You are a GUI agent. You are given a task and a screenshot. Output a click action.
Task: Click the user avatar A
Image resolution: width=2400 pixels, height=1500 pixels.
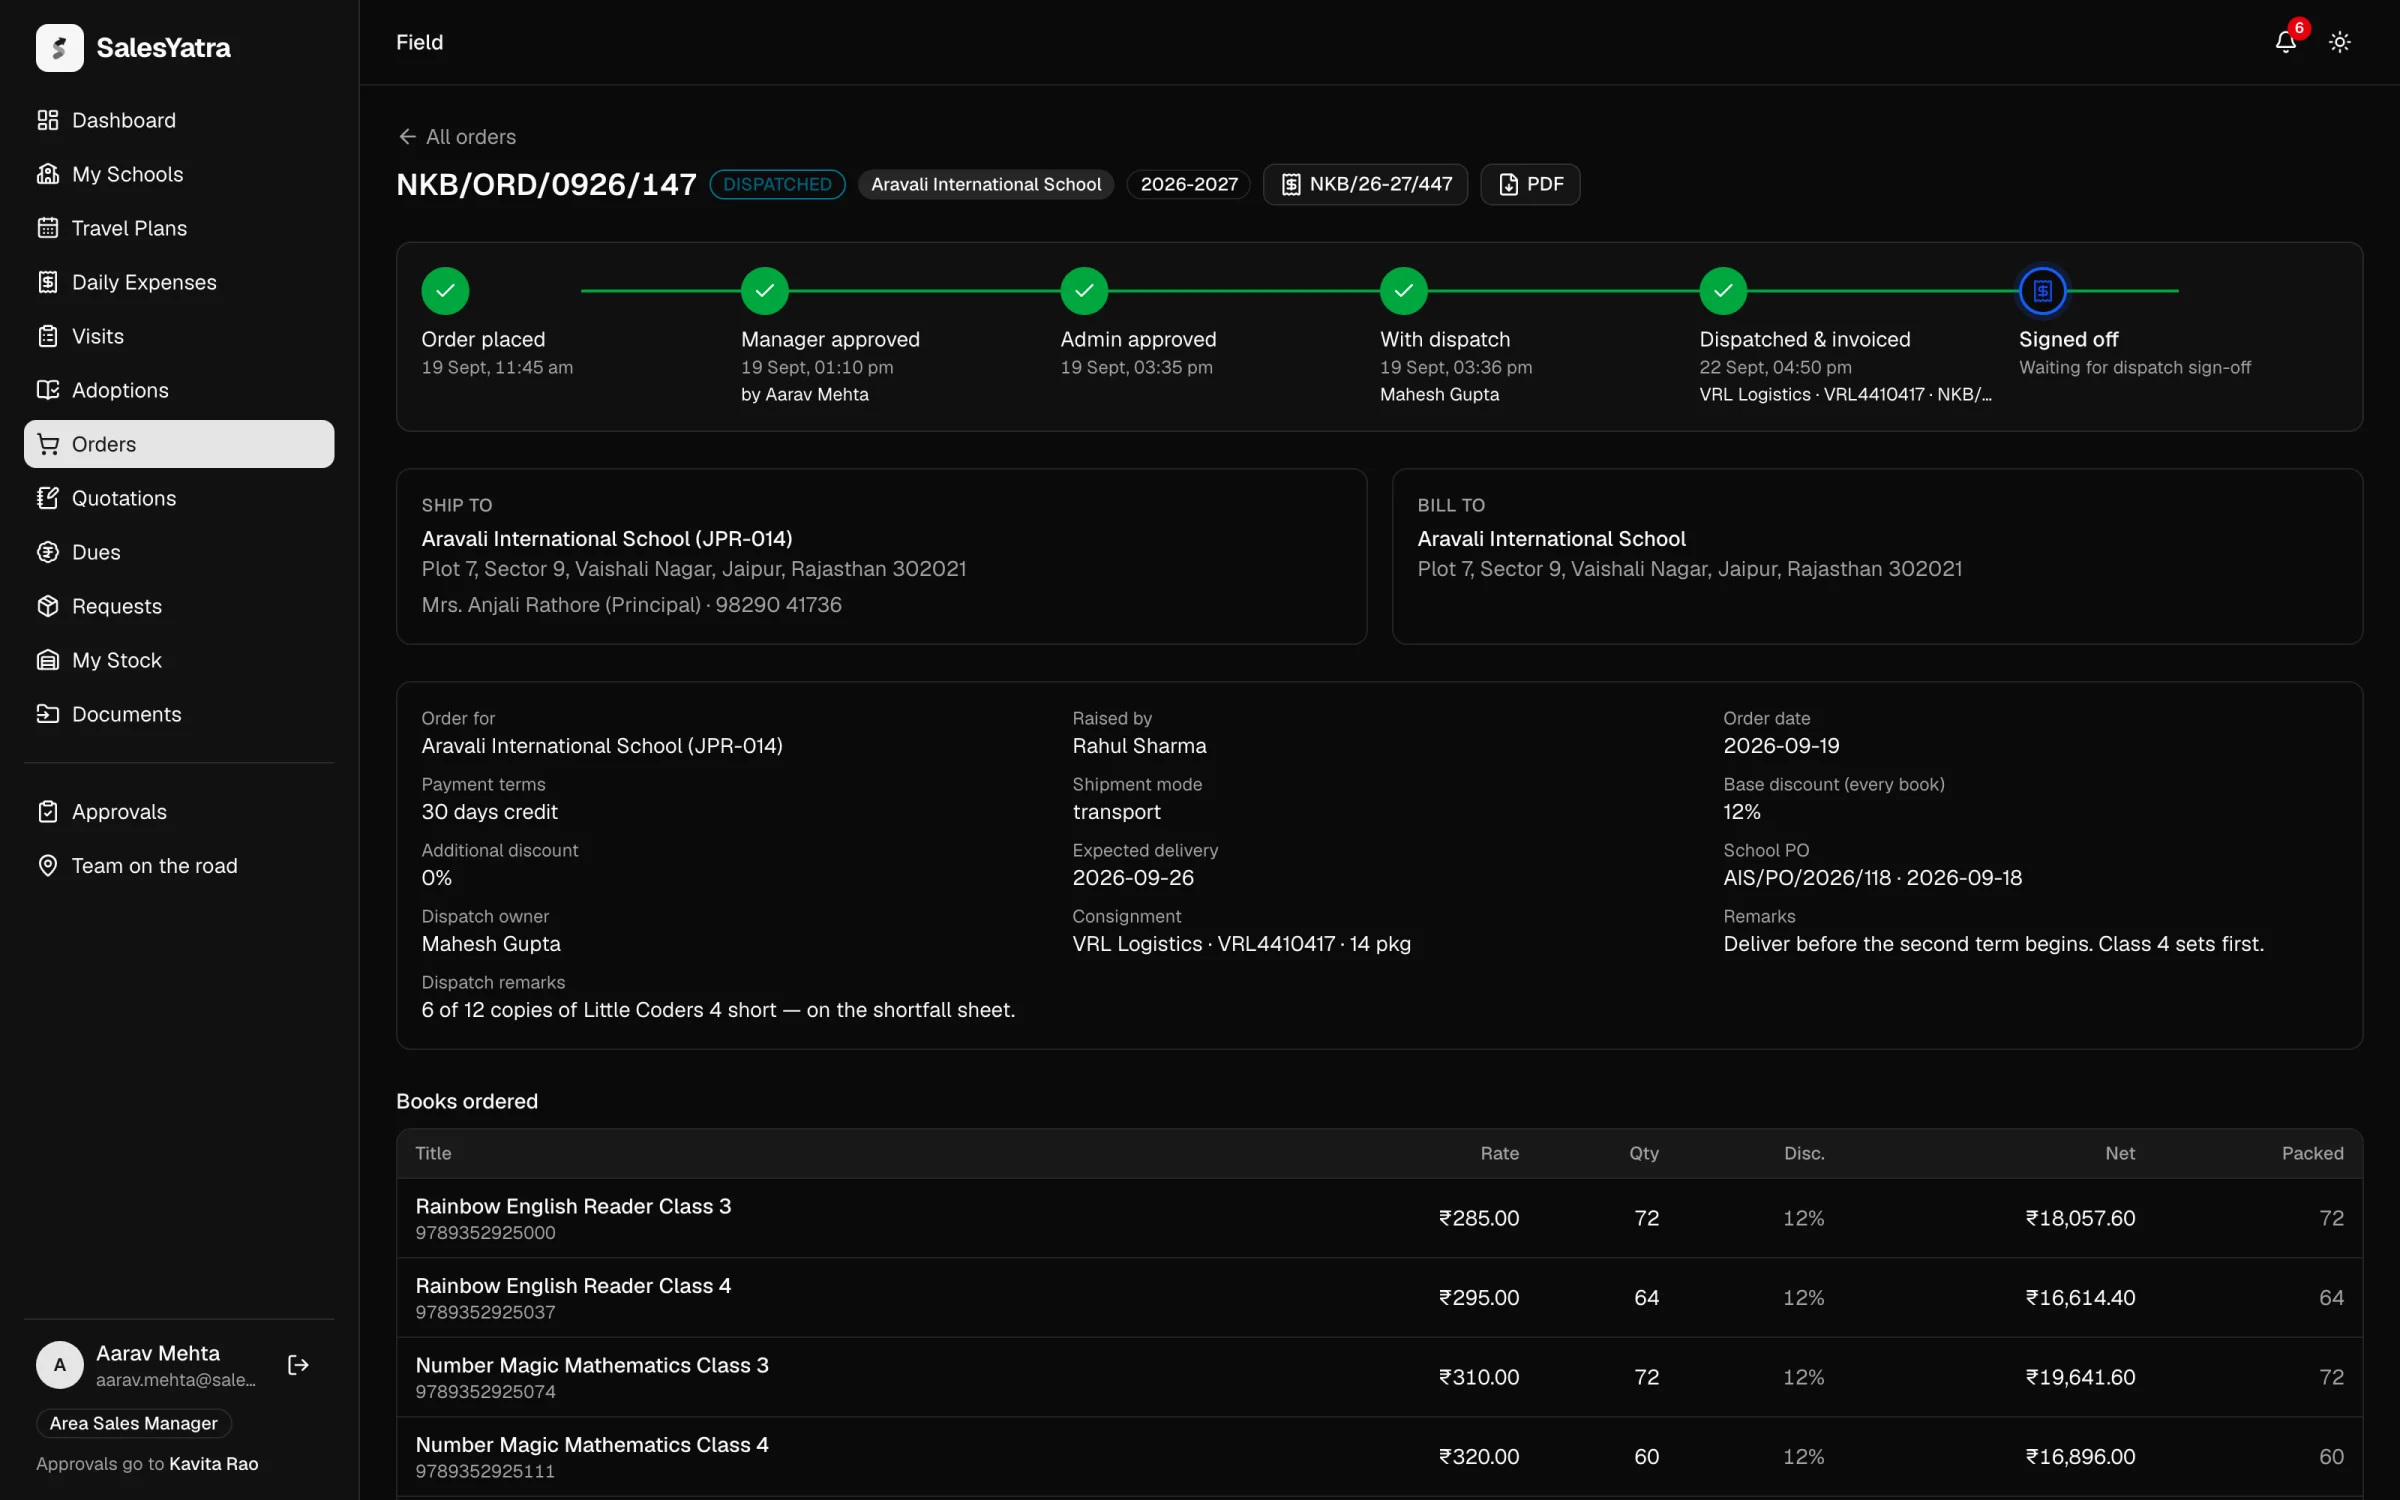pos(60,1365)
